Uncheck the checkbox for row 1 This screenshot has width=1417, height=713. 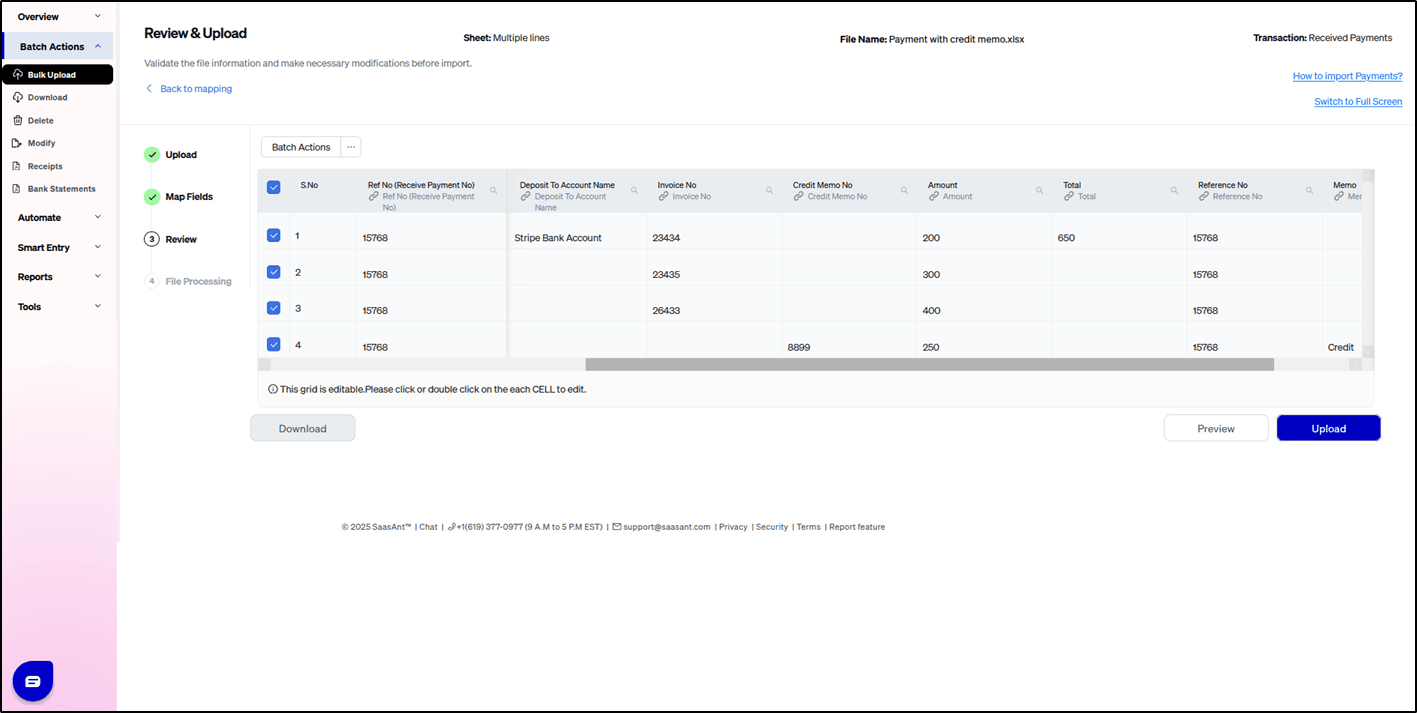[274, 236]
